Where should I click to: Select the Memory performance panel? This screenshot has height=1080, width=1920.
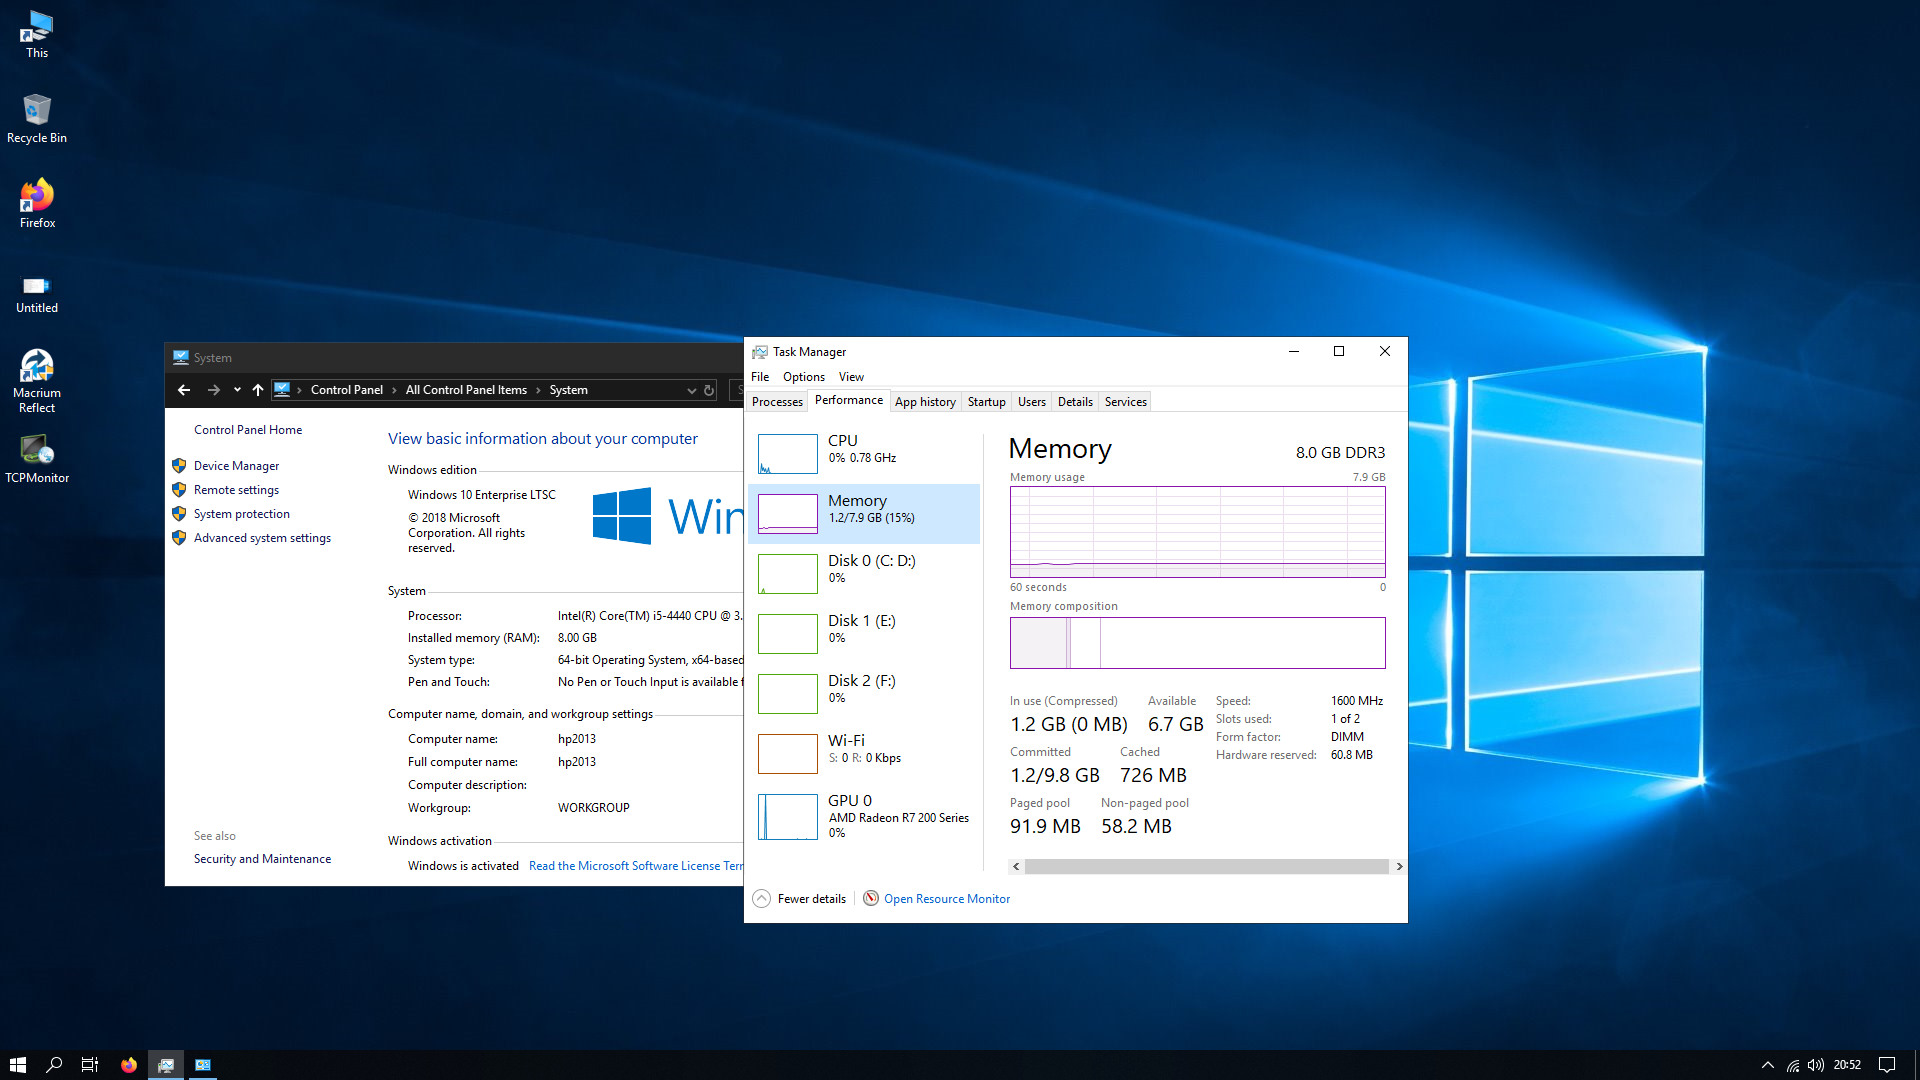pos(864,508)
